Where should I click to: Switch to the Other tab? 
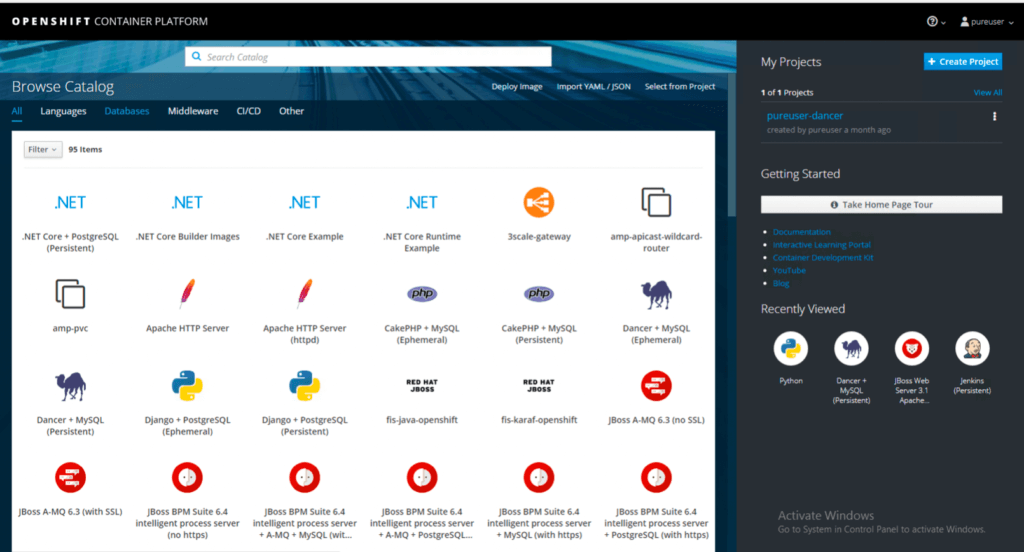(x=291, y=111)
